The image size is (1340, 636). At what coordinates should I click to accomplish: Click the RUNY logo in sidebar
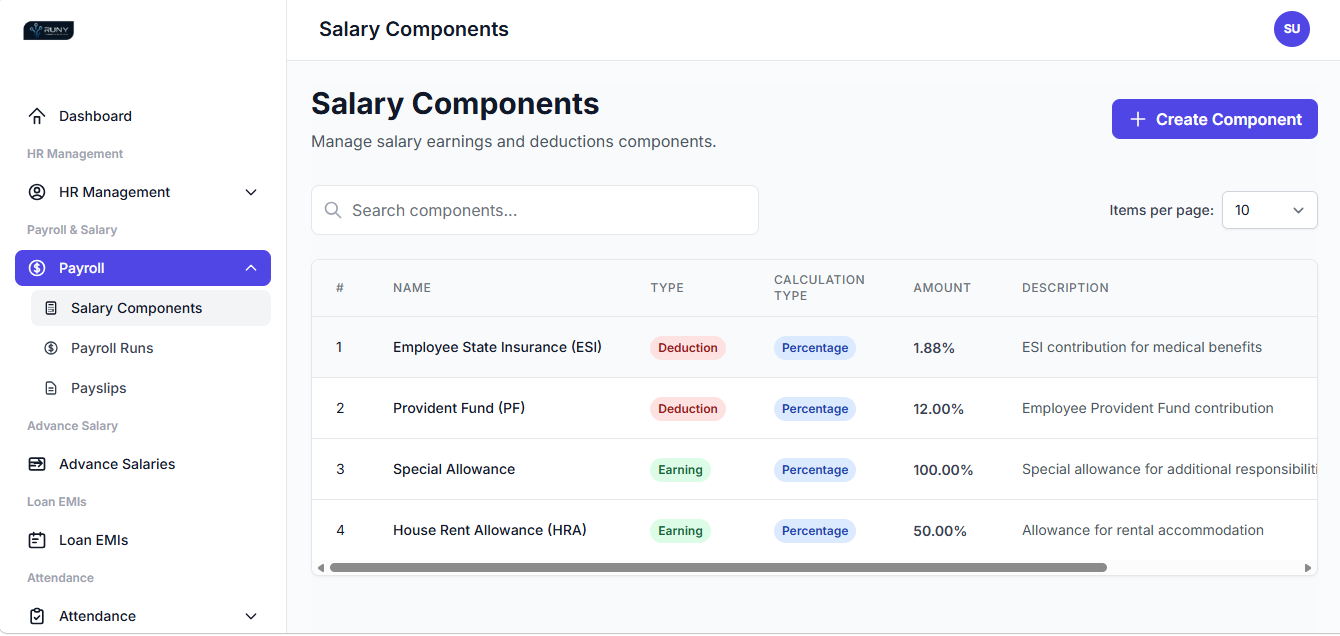click(x=49, y=31)
